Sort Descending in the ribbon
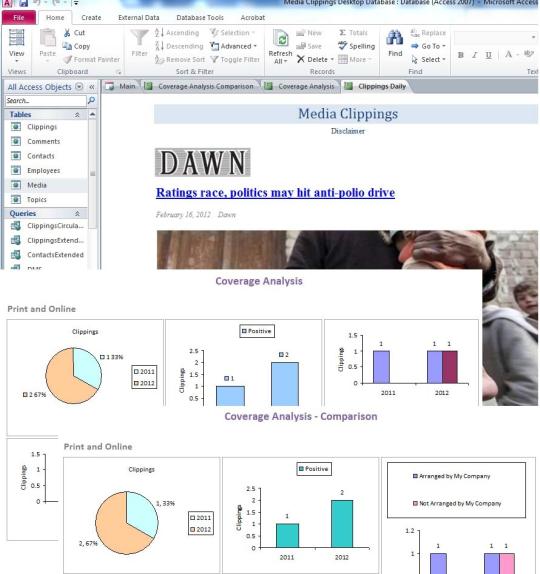This screenshot has height=574, width=540. pos(179,46)
